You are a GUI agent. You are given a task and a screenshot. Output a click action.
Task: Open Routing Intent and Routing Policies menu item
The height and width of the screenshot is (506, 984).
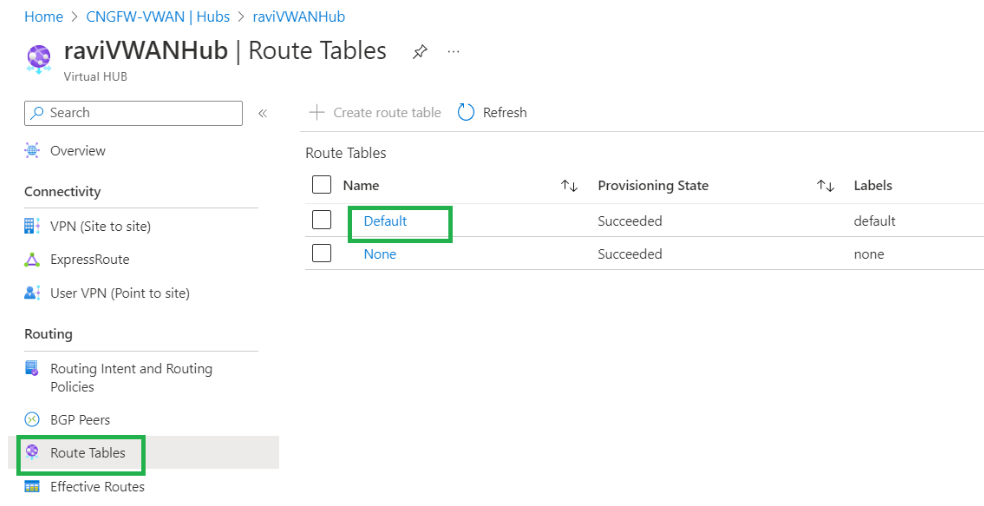tap(131, 377)
